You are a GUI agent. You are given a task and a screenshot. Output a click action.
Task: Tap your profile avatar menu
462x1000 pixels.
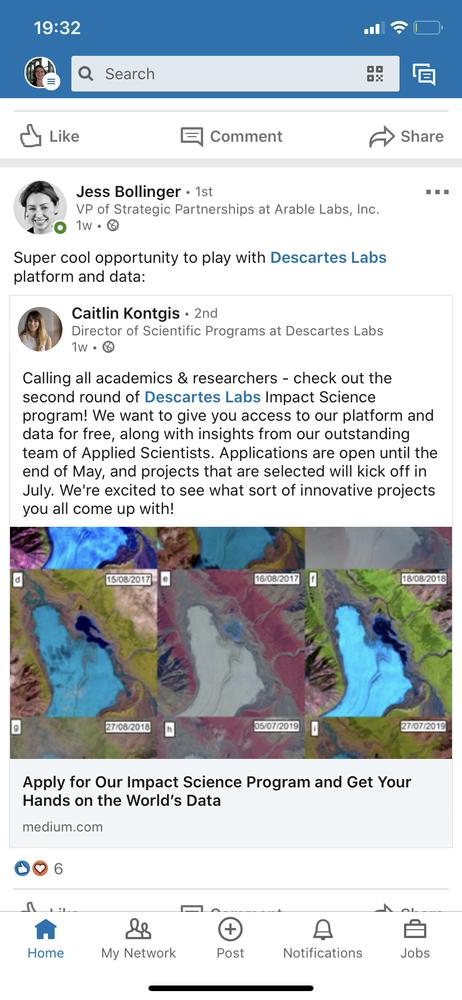click(41, 73)
